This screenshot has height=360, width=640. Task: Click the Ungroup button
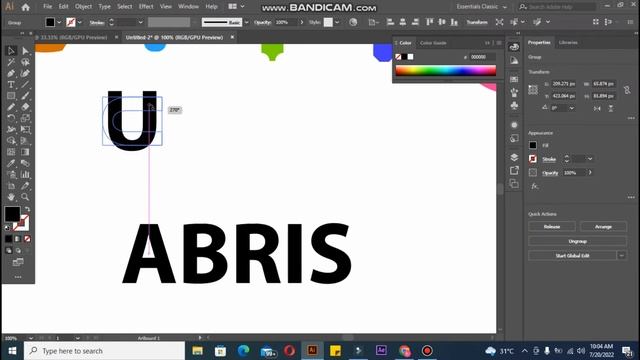pyautogui.click(x=578, y=241)
